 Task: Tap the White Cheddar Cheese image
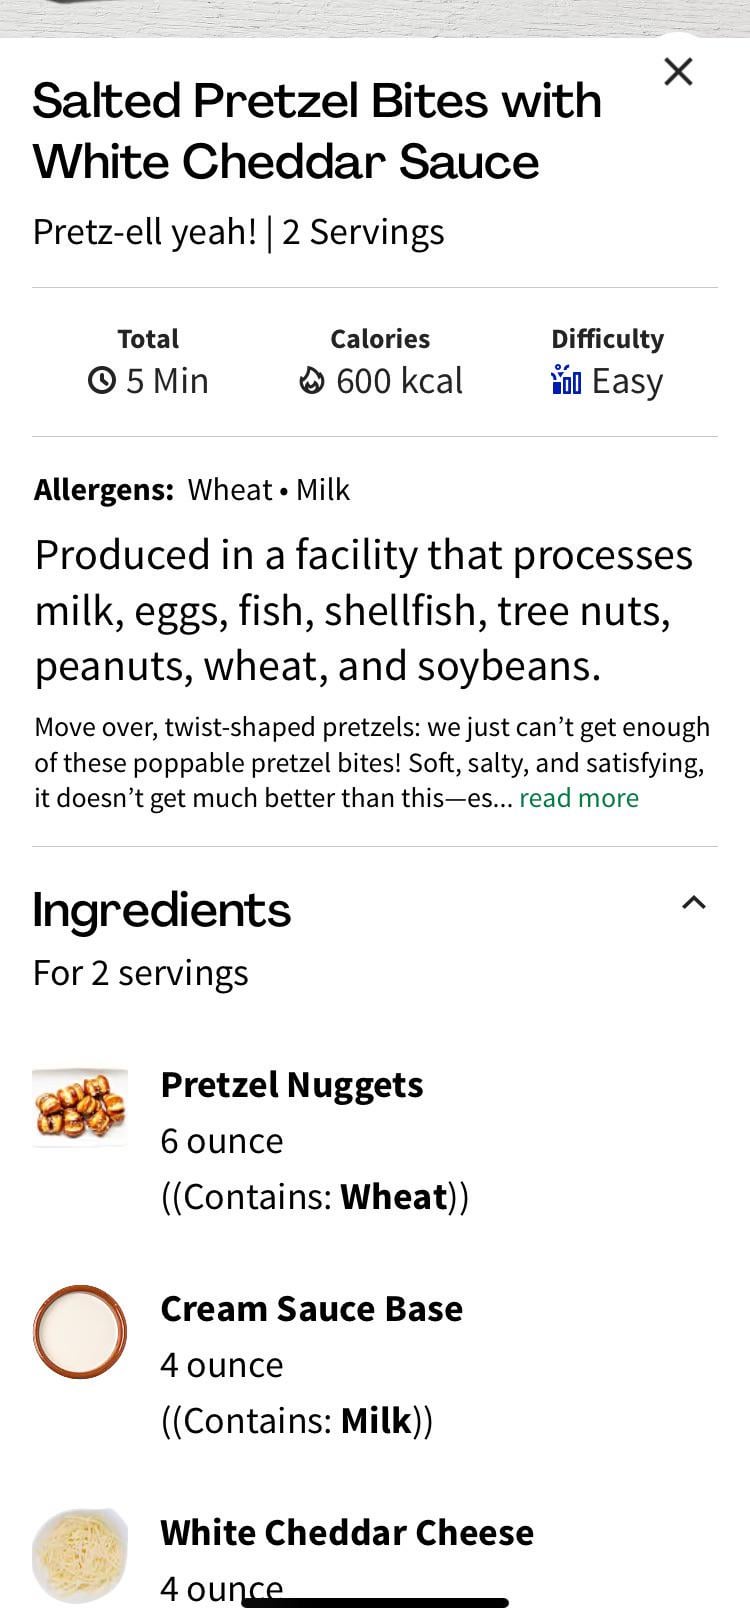pos(80,1555)
